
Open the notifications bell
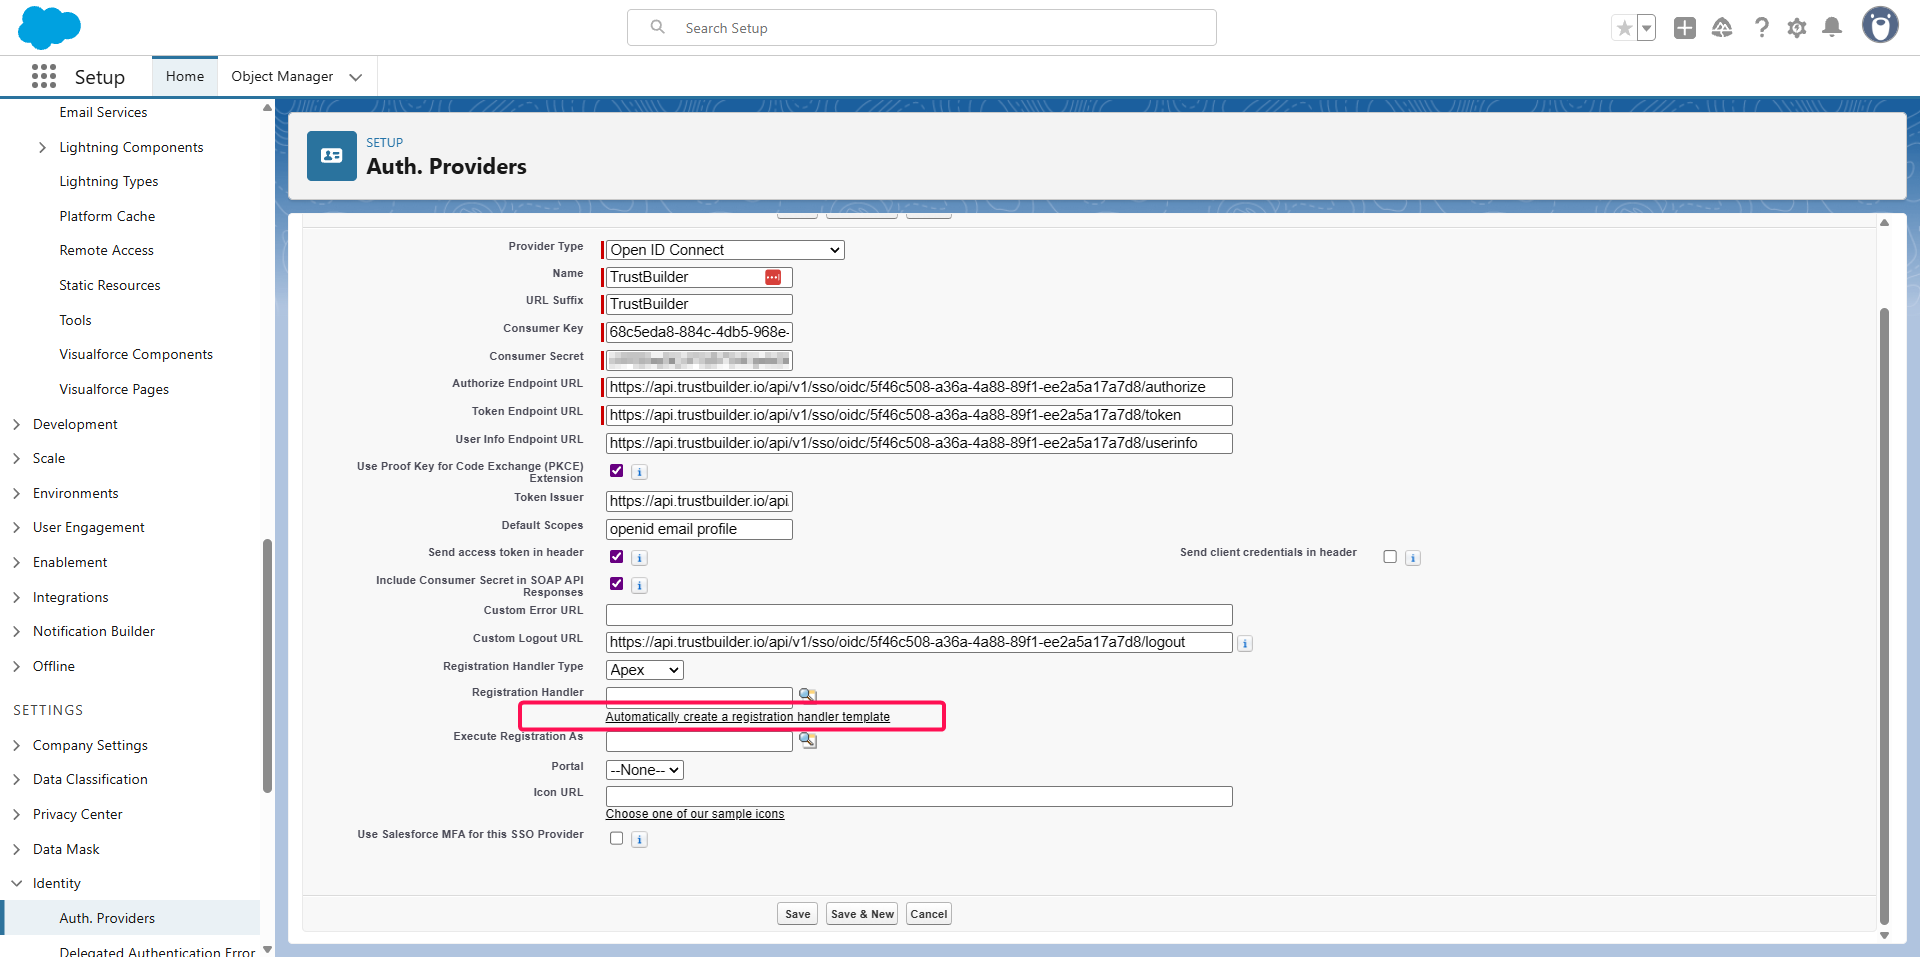click(1832, 28)
